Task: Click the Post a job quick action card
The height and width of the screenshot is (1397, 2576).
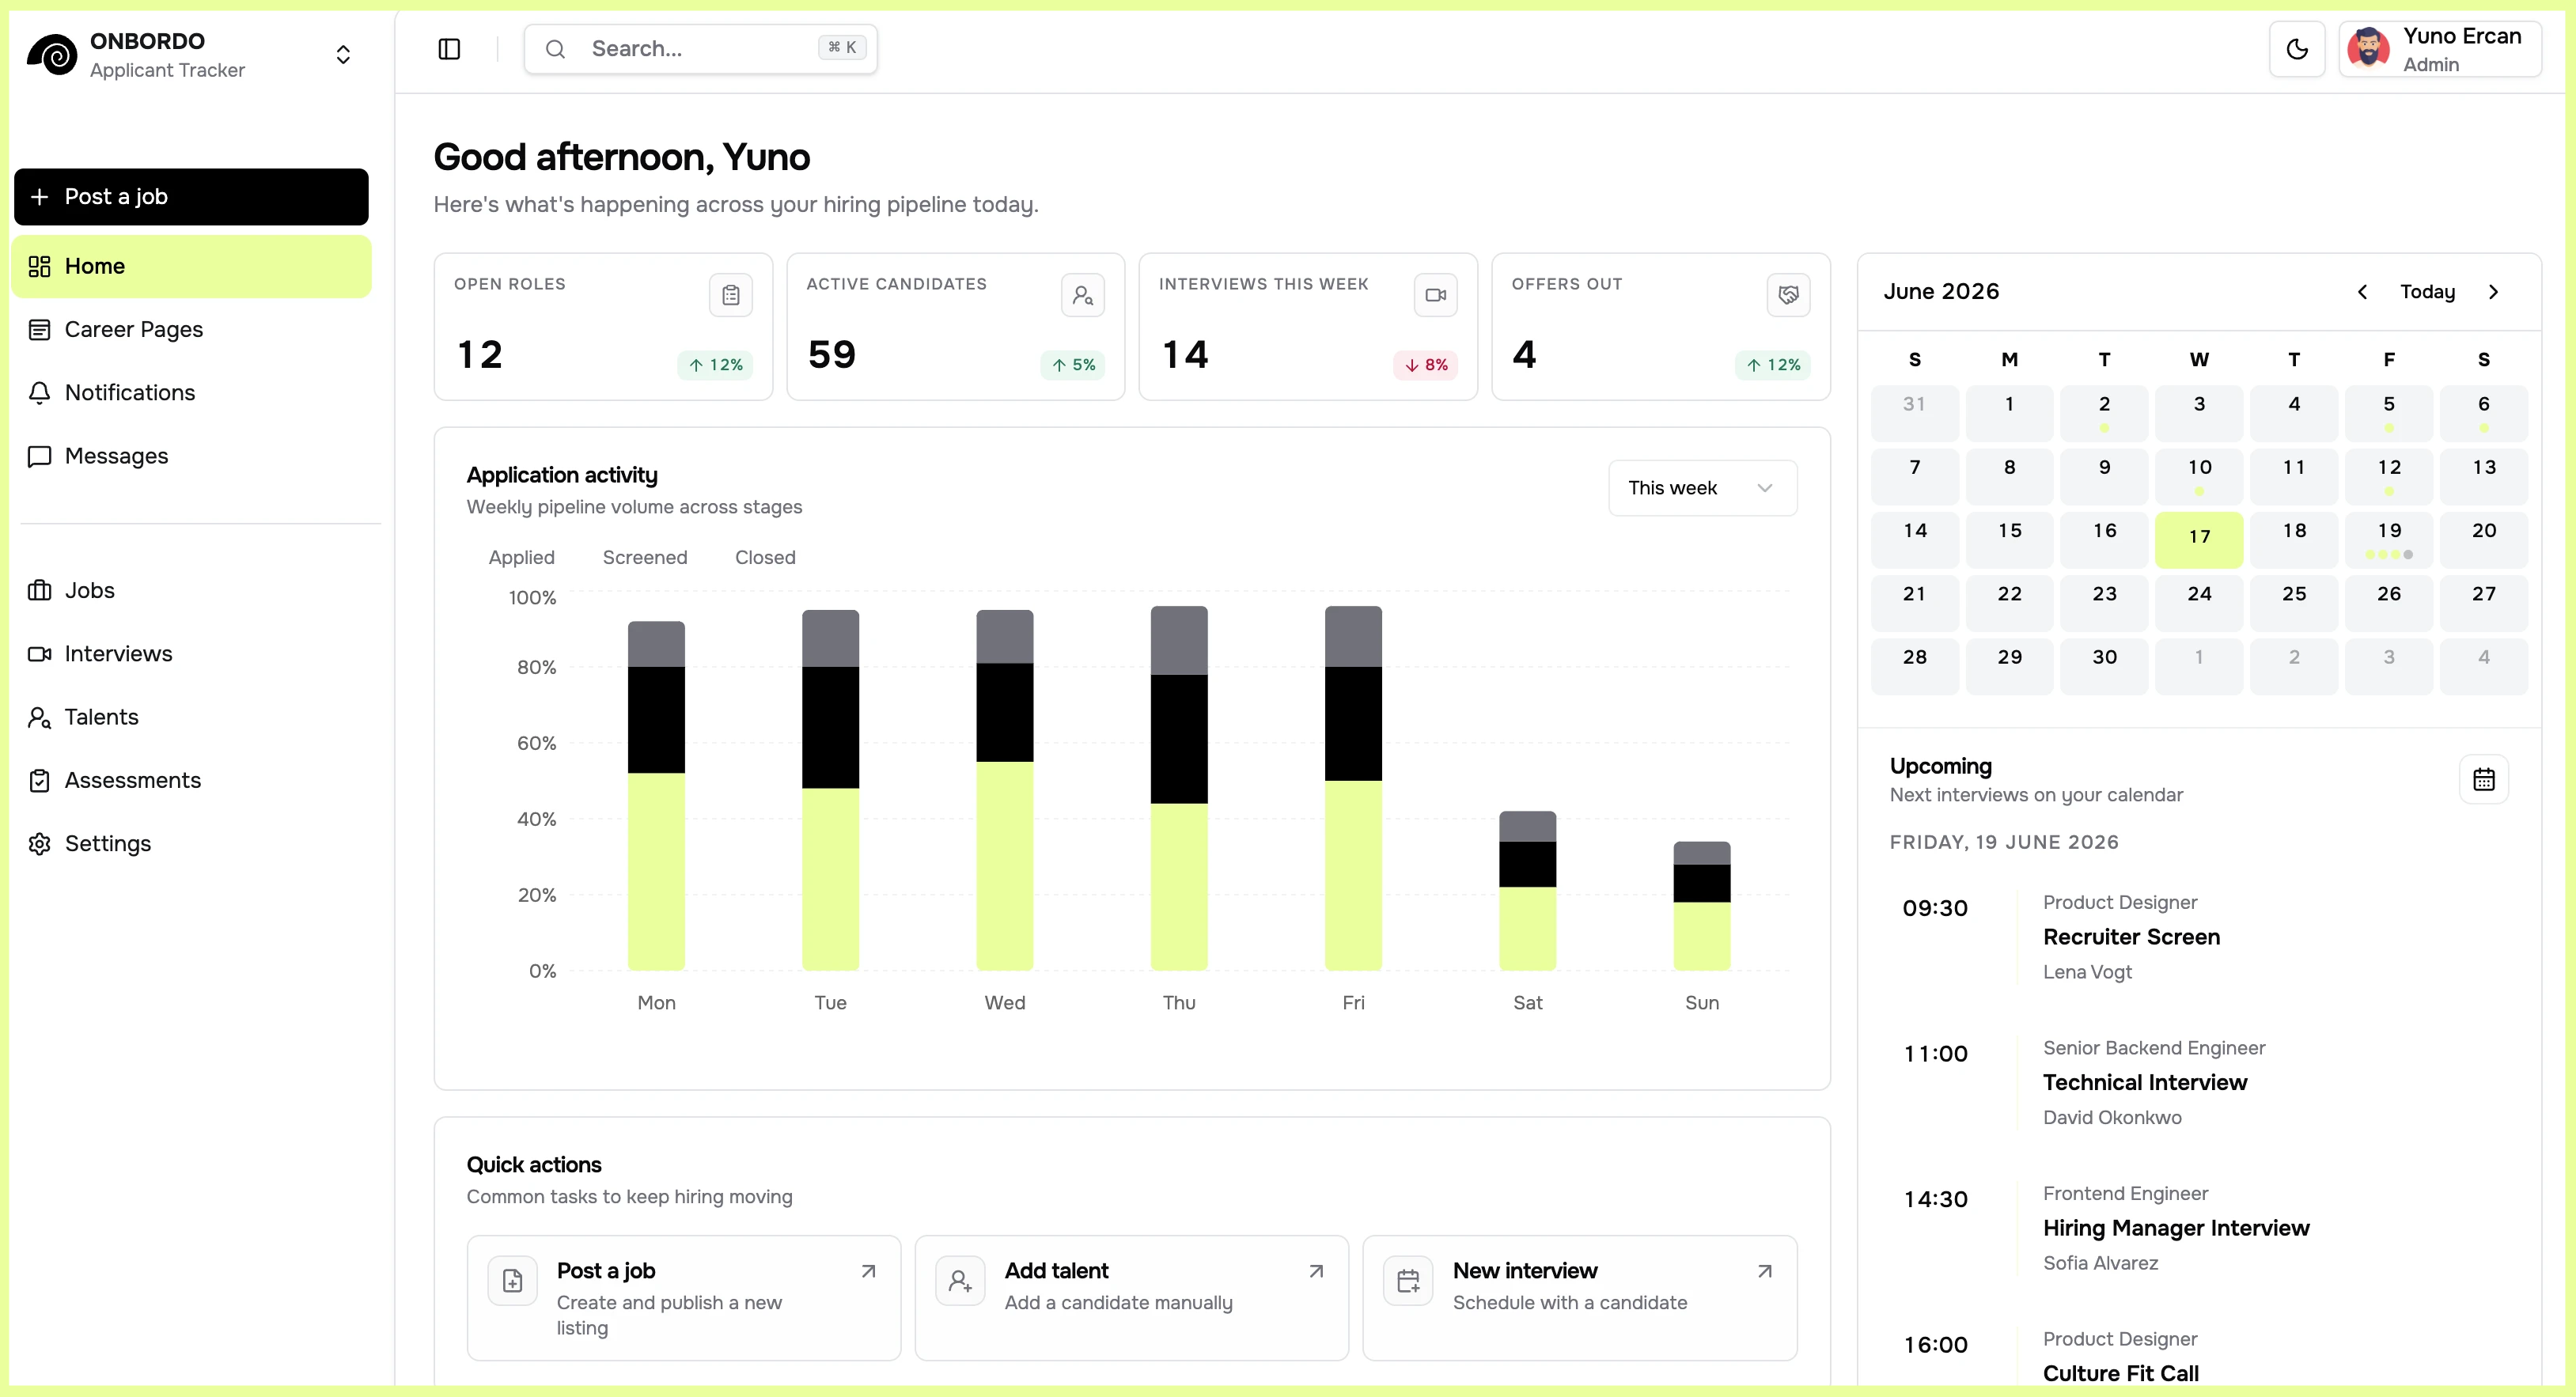Action: 684,1298
